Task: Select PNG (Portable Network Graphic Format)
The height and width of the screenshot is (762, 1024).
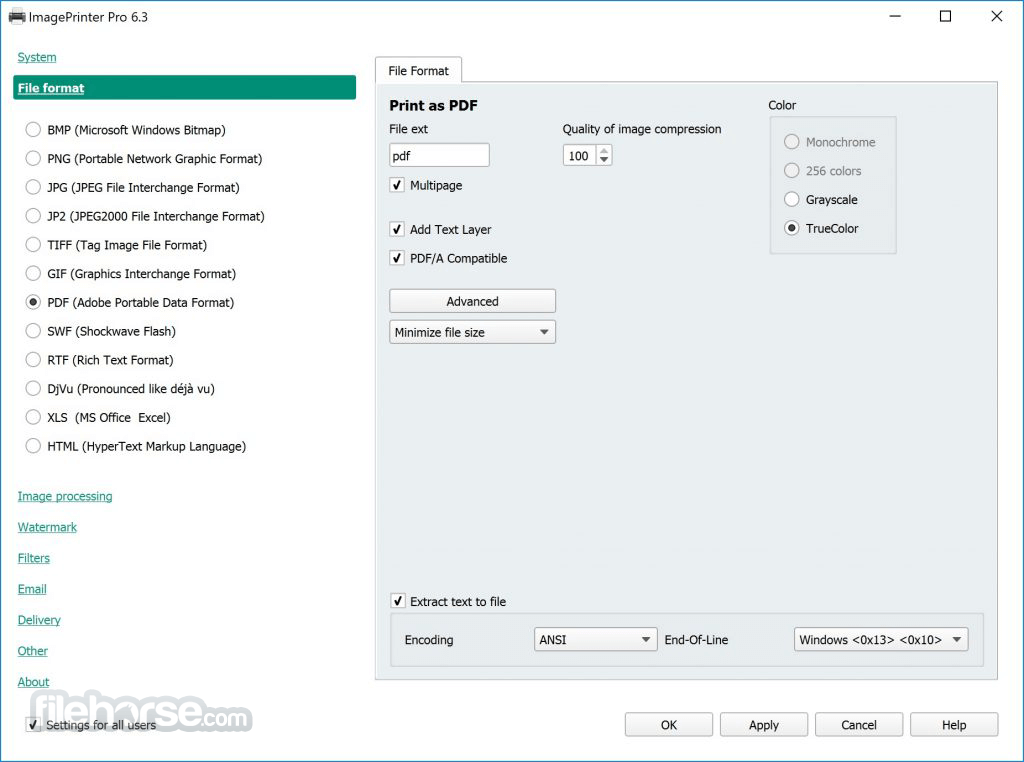Action: pyautogui.click(x=33, y=159)
